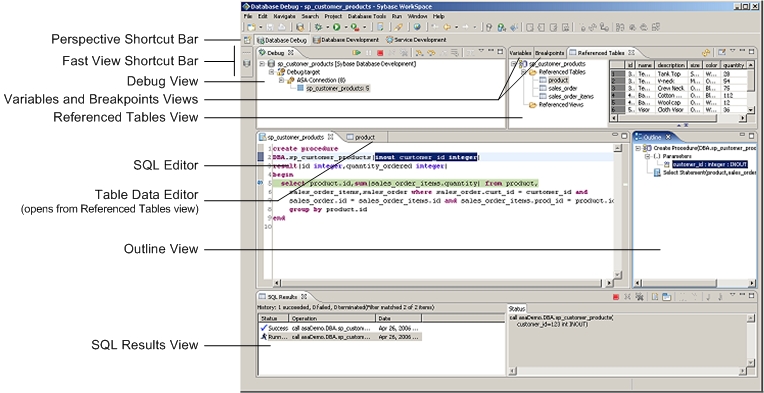Image resolution: width=764 pixels, height=393 pixels.
Task: Select the Status tab in SQL Results
Action: pos(516,309)
